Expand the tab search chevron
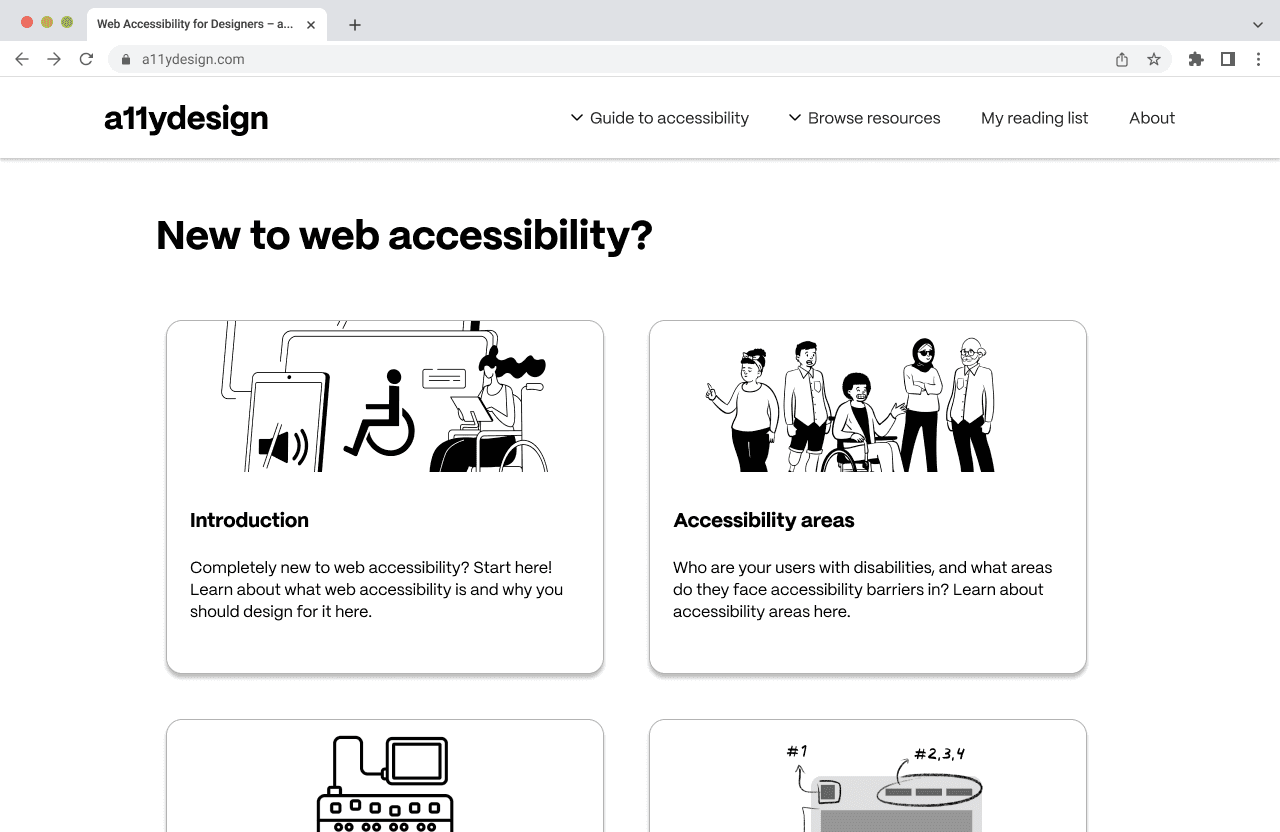The image size is (1280, 832). 1258,25
